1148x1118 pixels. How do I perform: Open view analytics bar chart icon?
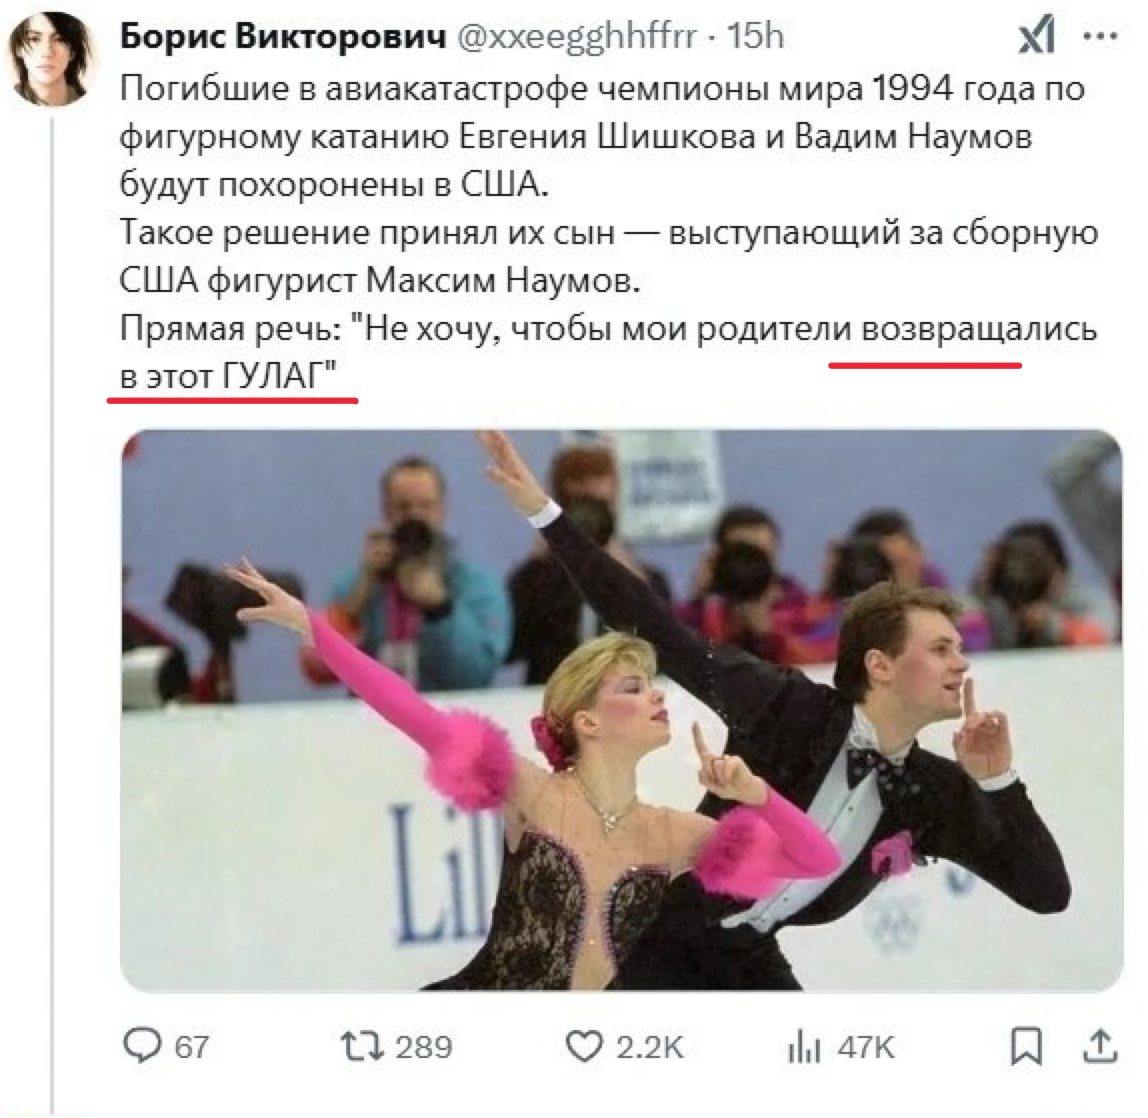pyautogui.click(x=803, y=1047)
